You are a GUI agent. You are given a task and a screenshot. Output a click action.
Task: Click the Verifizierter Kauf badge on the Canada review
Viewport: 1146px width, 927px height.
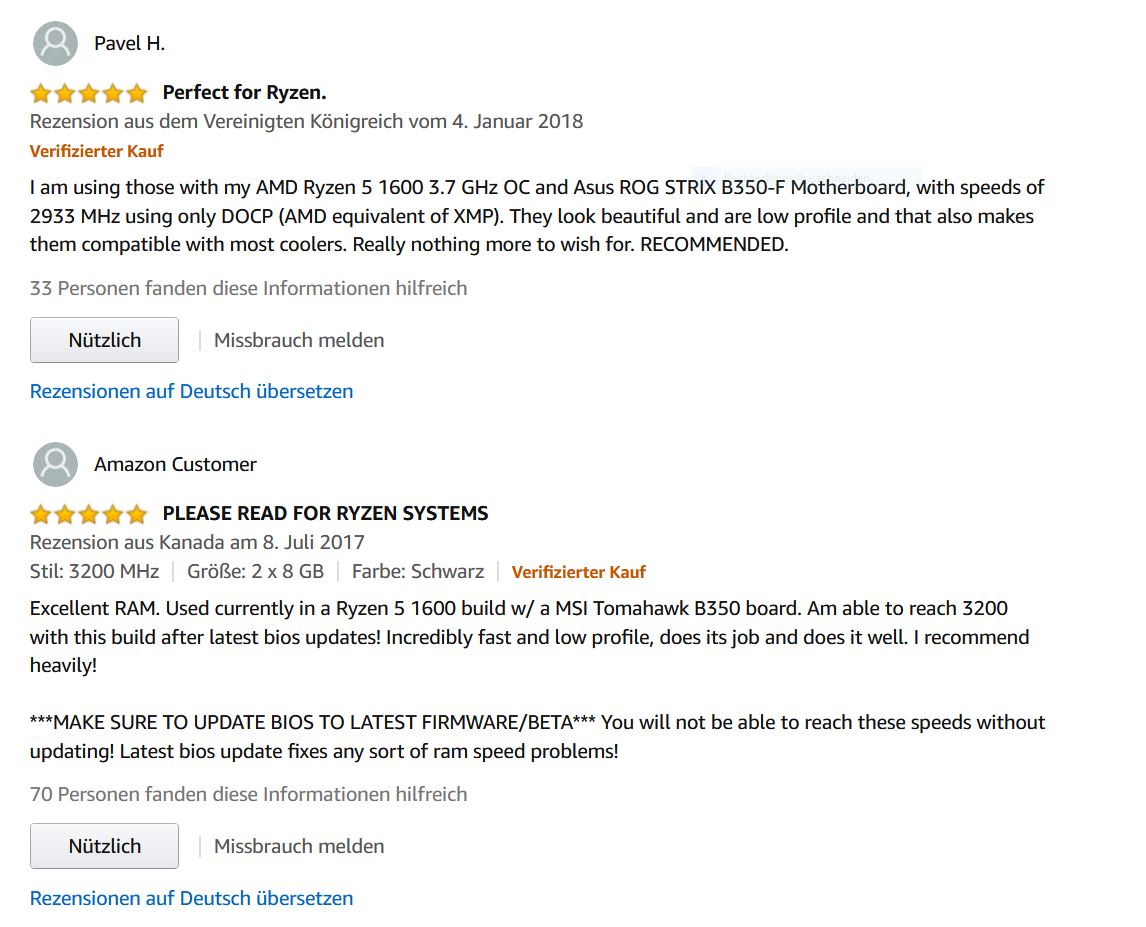(580, 571)
